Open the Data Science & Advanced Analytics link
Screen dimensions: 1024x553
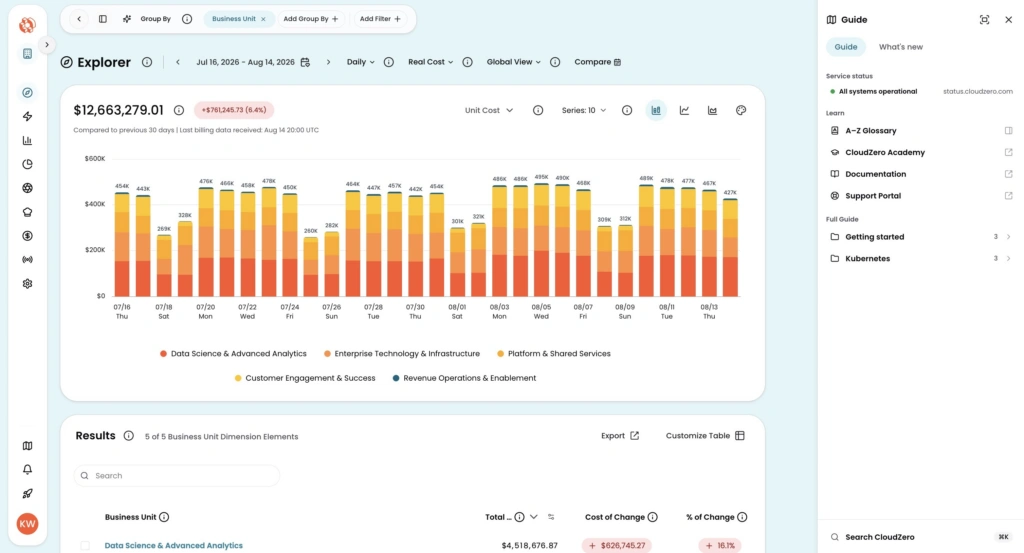tap(174, 545)
